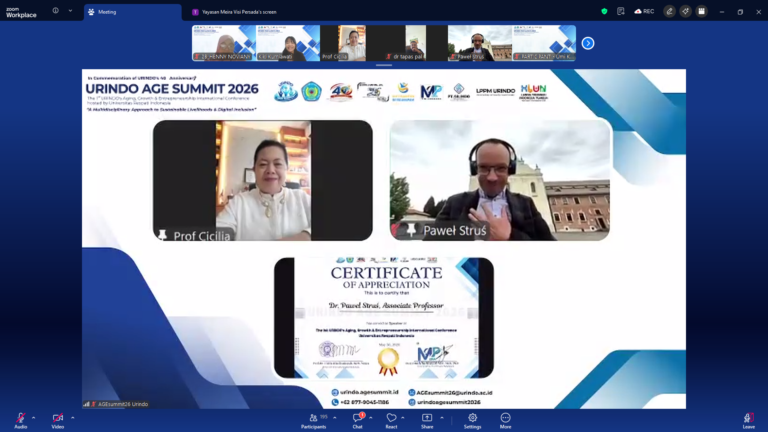Open the Chat panel
Image resolution: width=768 pixels, height=432 pixels.
[x=358, y=420]
